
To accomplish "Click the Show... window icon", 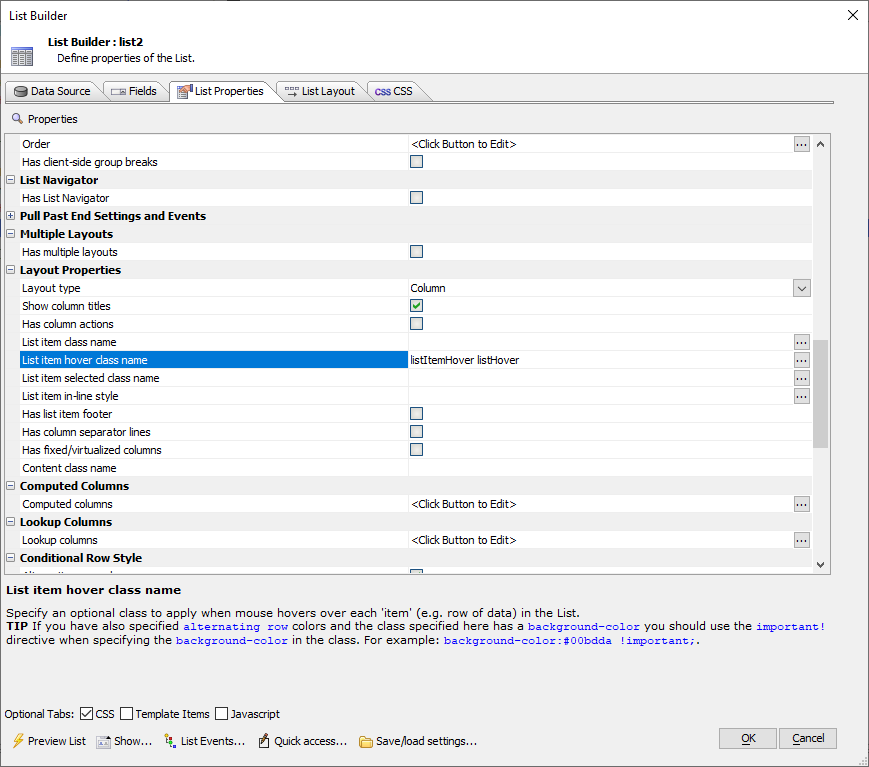I will coord(104,742).
